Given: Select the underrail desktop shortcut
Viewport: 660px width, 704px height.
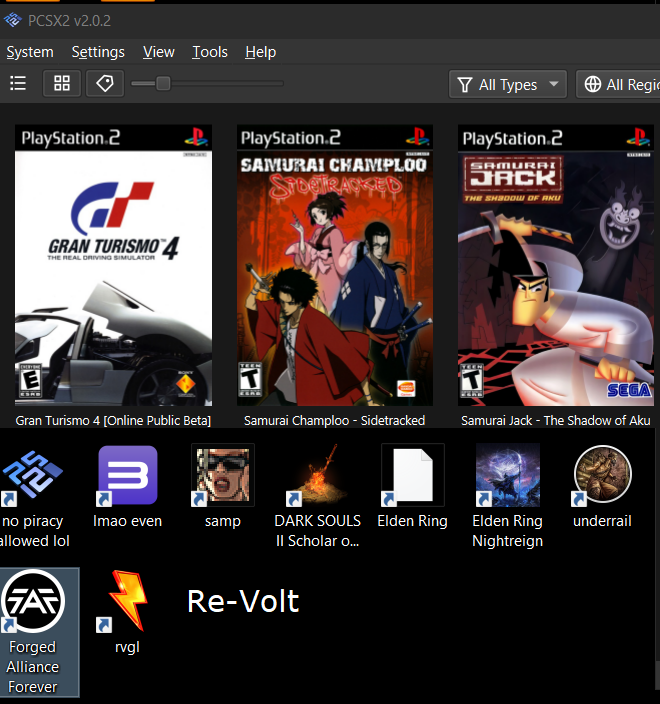Looking at the screenshot, I should [x=603, y=487].
